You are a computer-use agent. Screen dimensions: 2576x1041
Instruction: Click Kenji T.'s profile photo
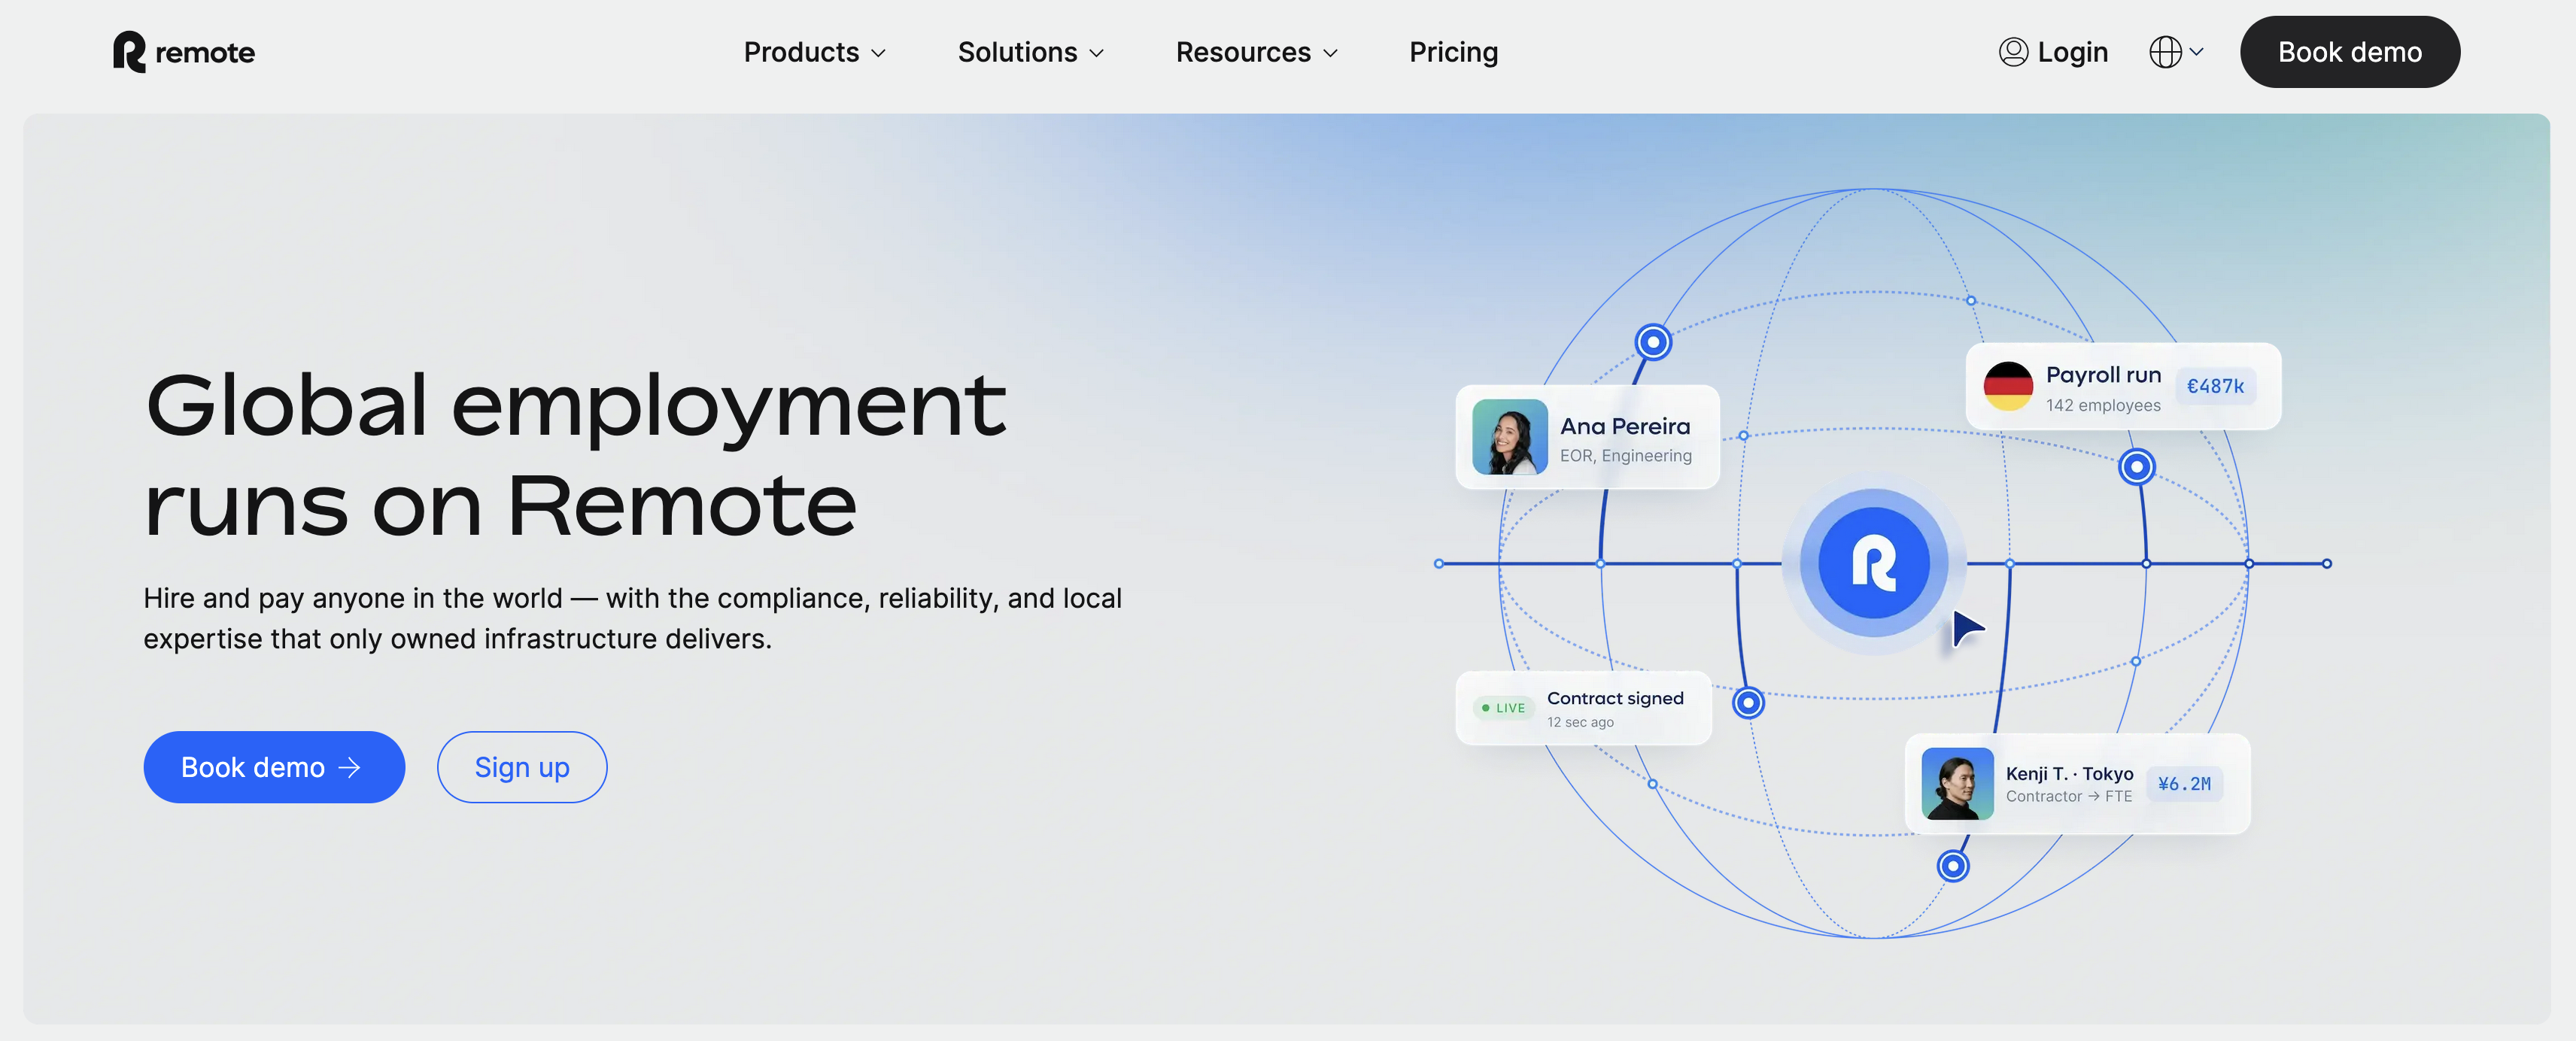pyautogui.click(x=1957, y=784)
